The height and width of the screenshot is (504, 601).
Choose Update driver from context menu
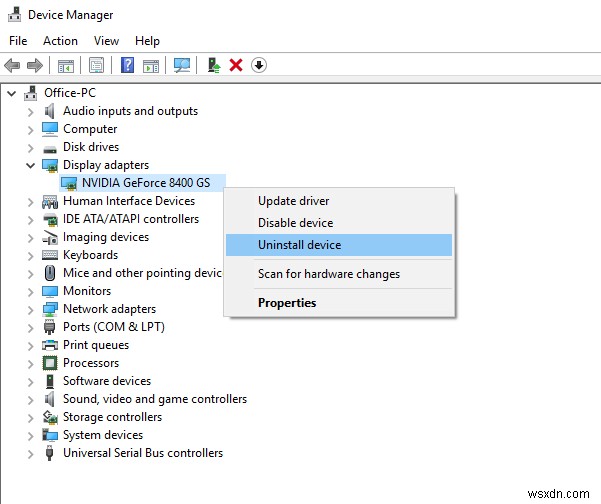pos(339,201)
